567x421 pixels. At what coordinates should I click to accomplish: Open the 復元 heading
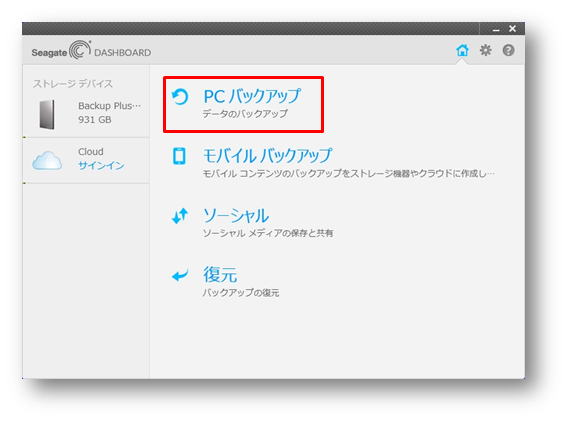[220, 275]
